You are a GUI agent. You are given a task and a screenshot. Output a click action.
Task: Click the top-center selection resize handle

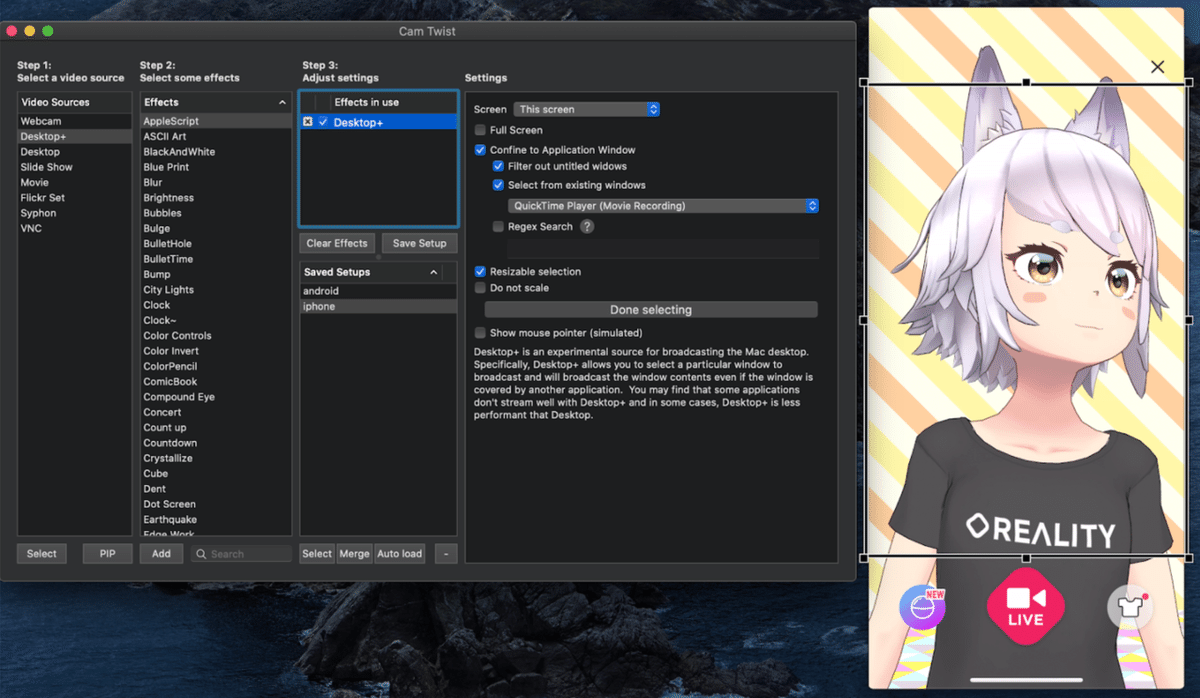pyautogui.click(x=1026, y=82)
